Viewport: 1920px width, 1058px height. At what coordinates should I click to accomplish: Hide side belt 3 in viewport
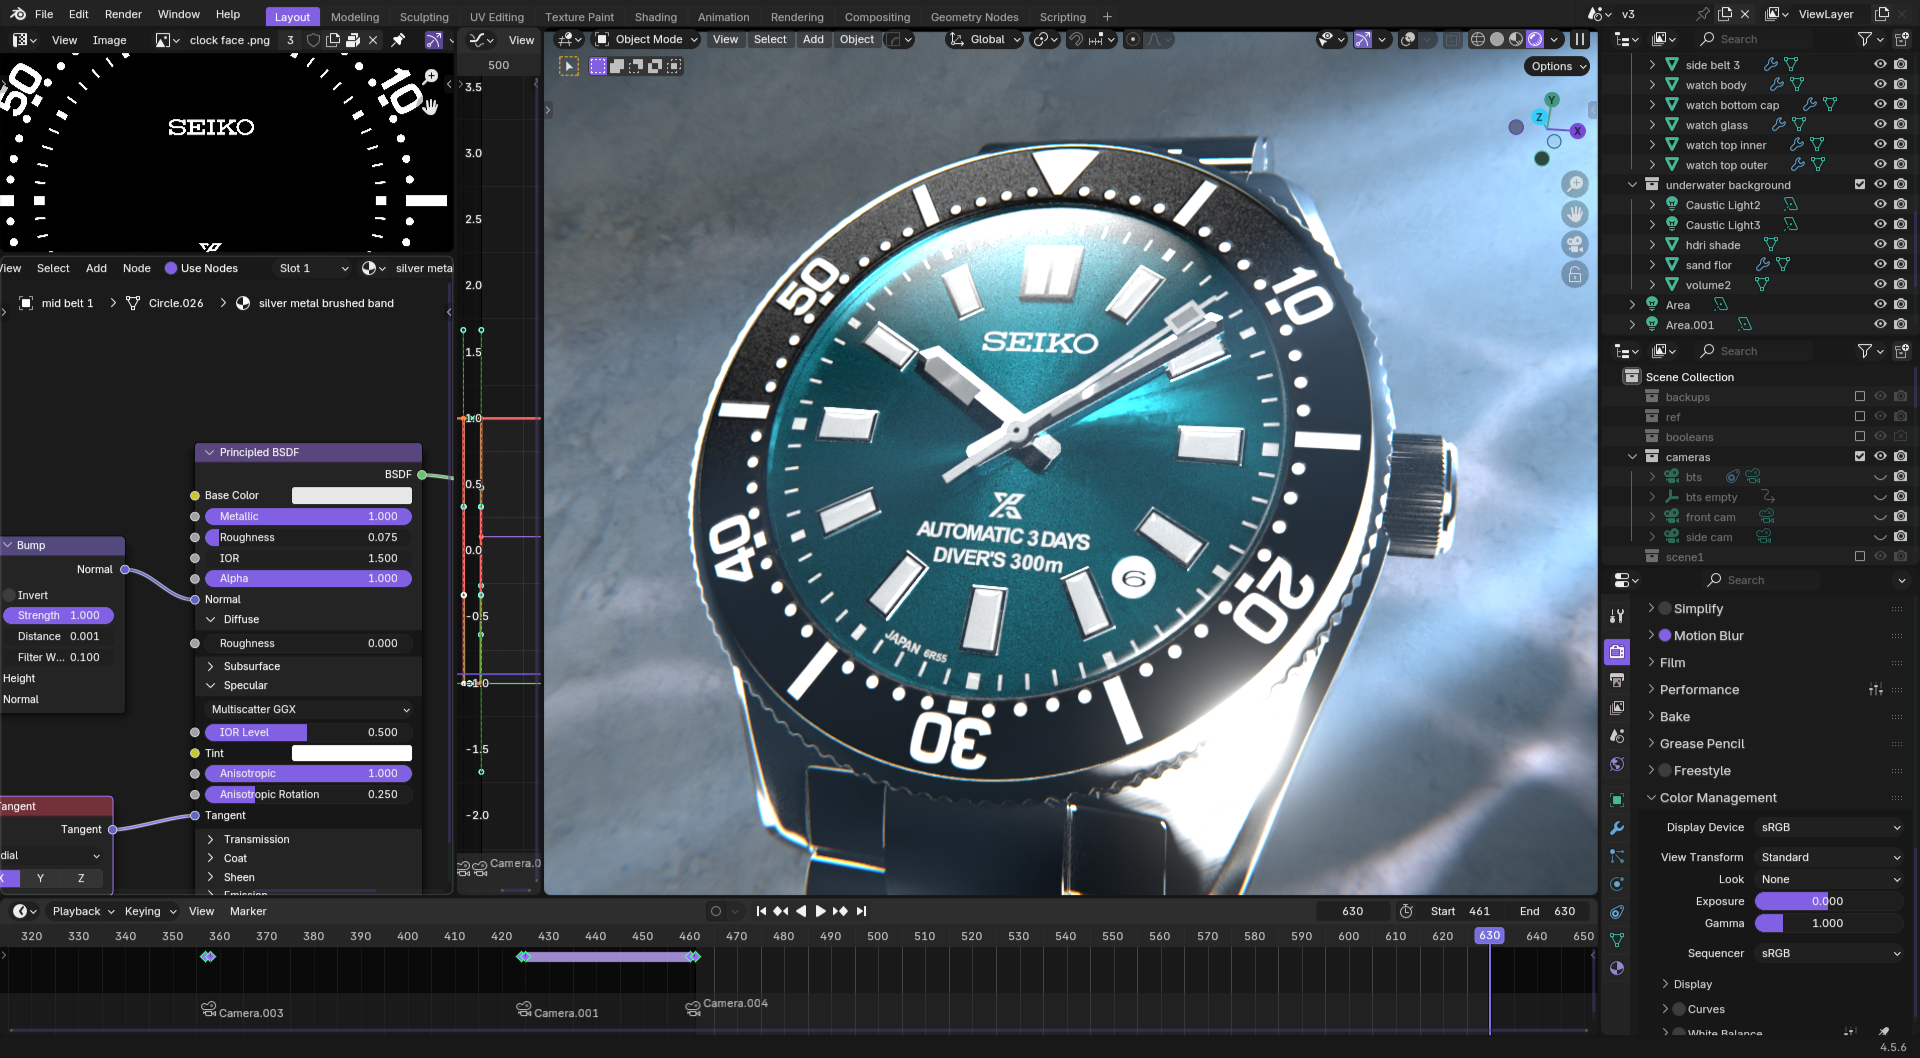1880,64
